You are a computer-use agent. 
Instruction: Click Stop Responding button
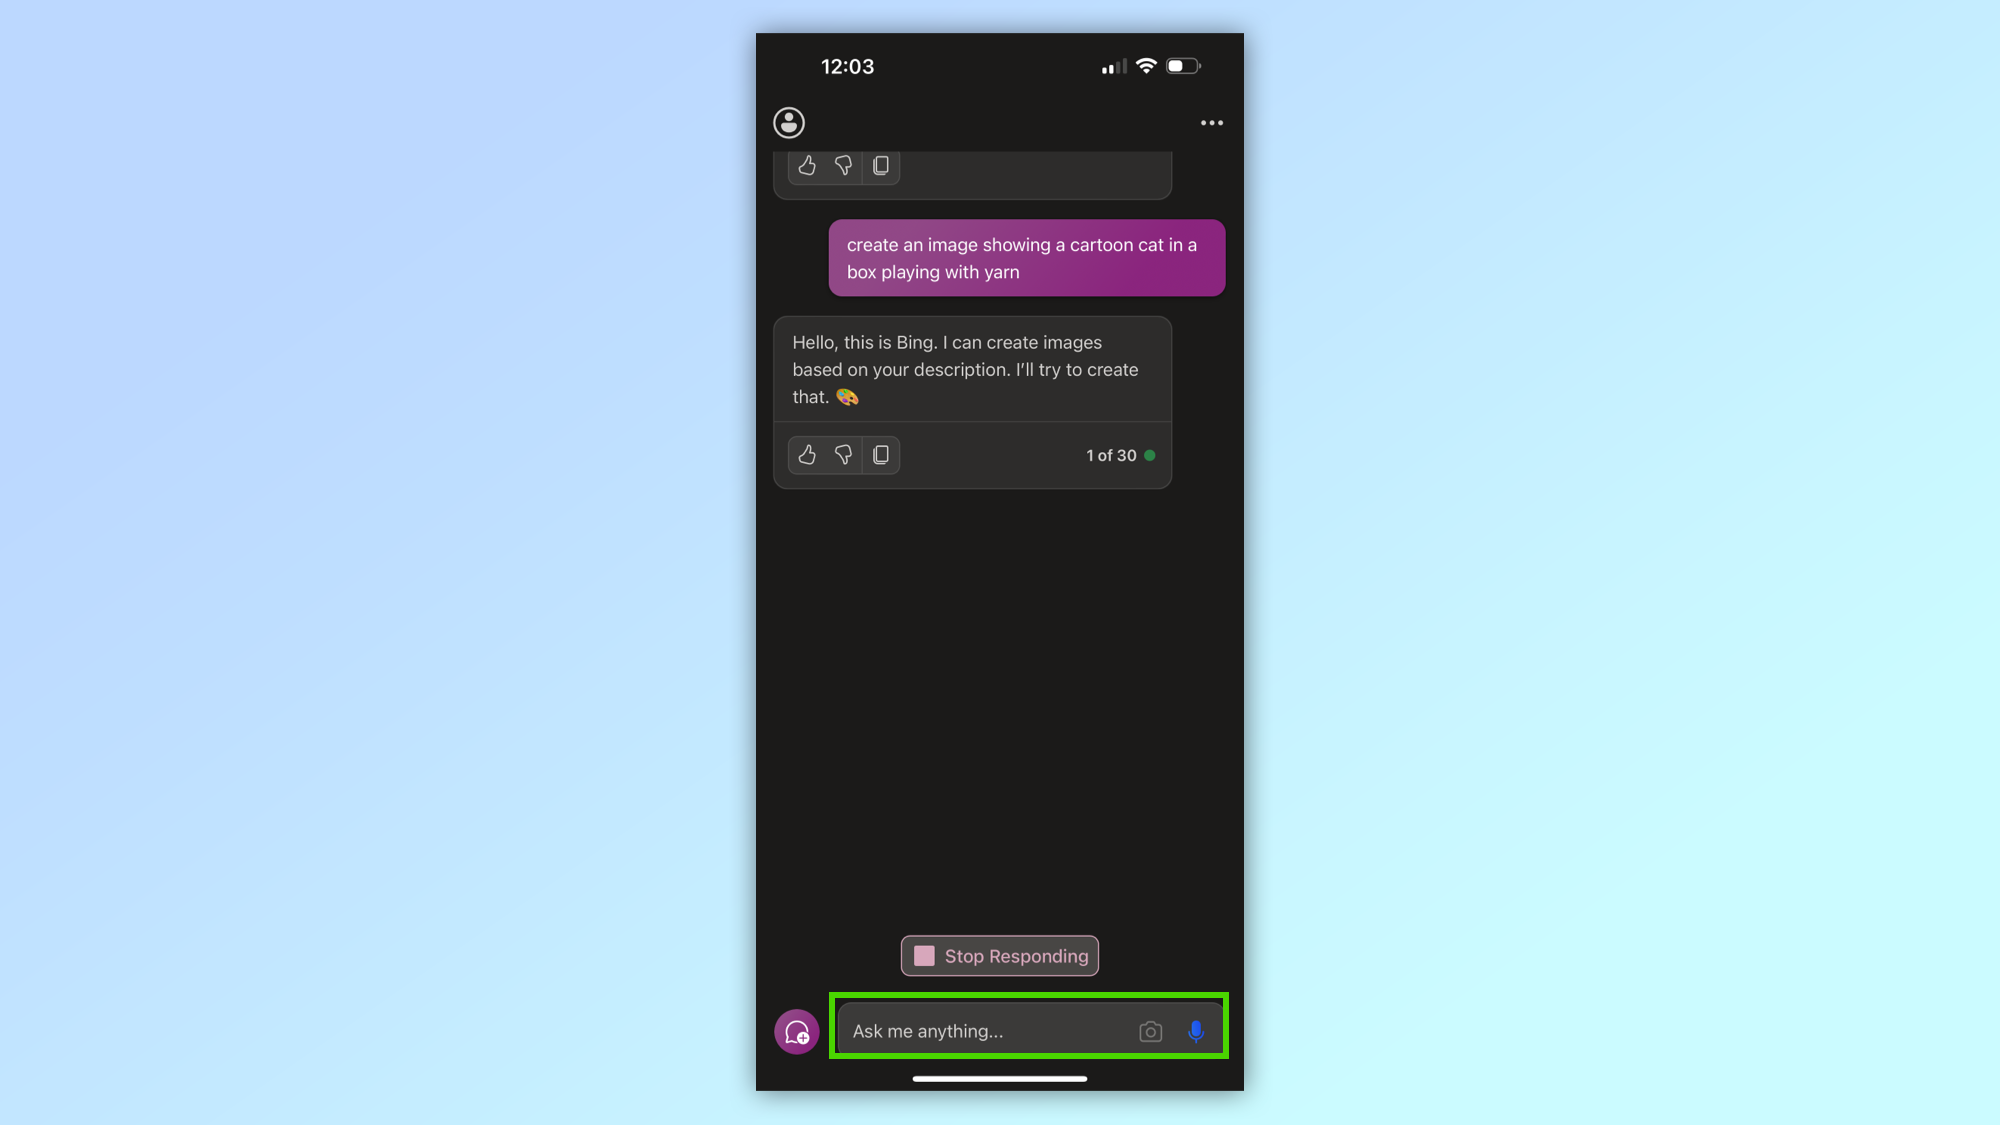click(1000, 956)
